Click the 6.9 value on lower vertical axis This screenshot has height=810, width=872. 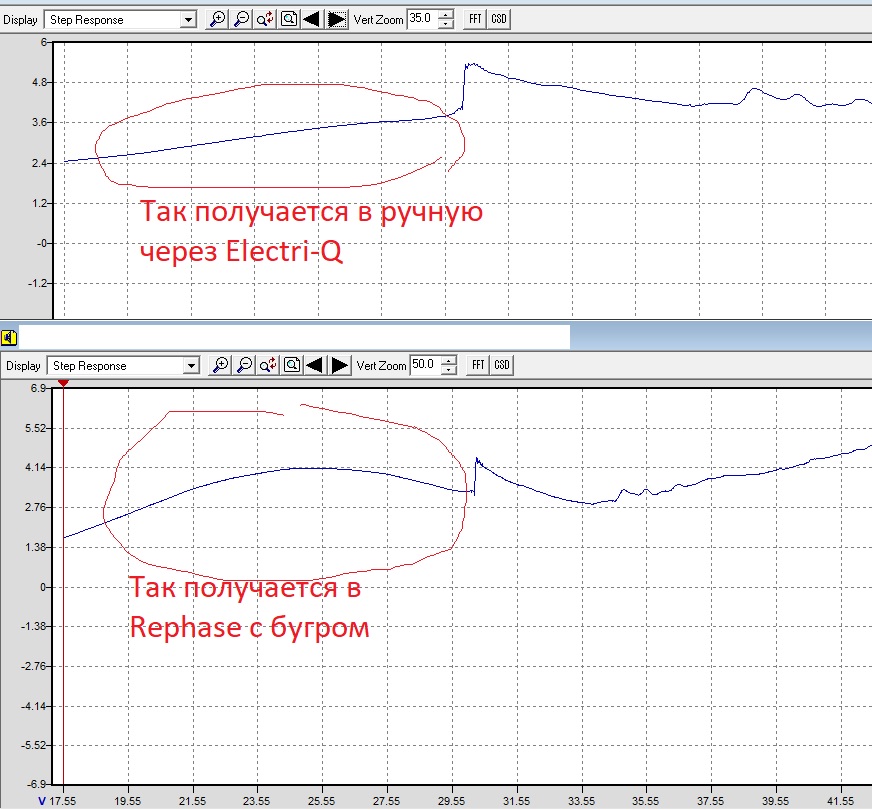tap(38, 388)
